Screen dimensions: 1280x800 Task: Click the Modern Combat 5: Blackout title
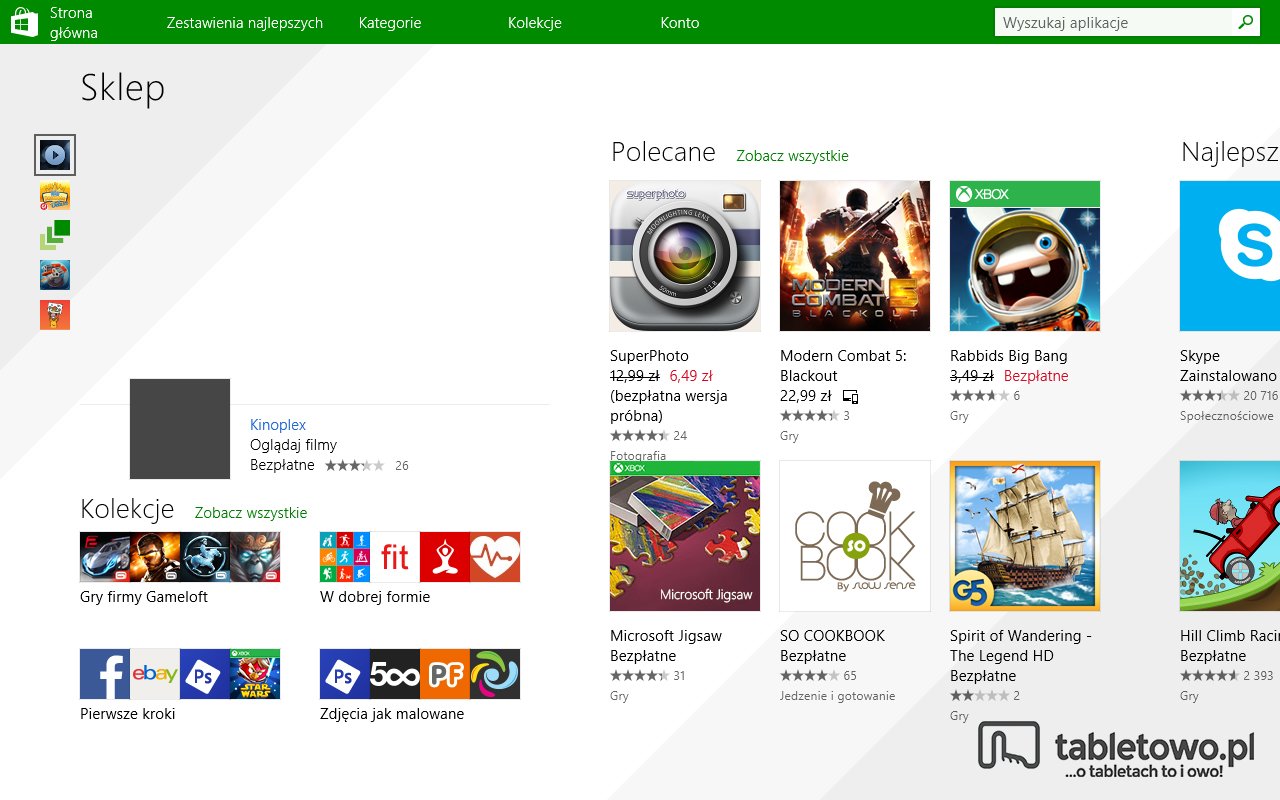click(x=843, y=366)
